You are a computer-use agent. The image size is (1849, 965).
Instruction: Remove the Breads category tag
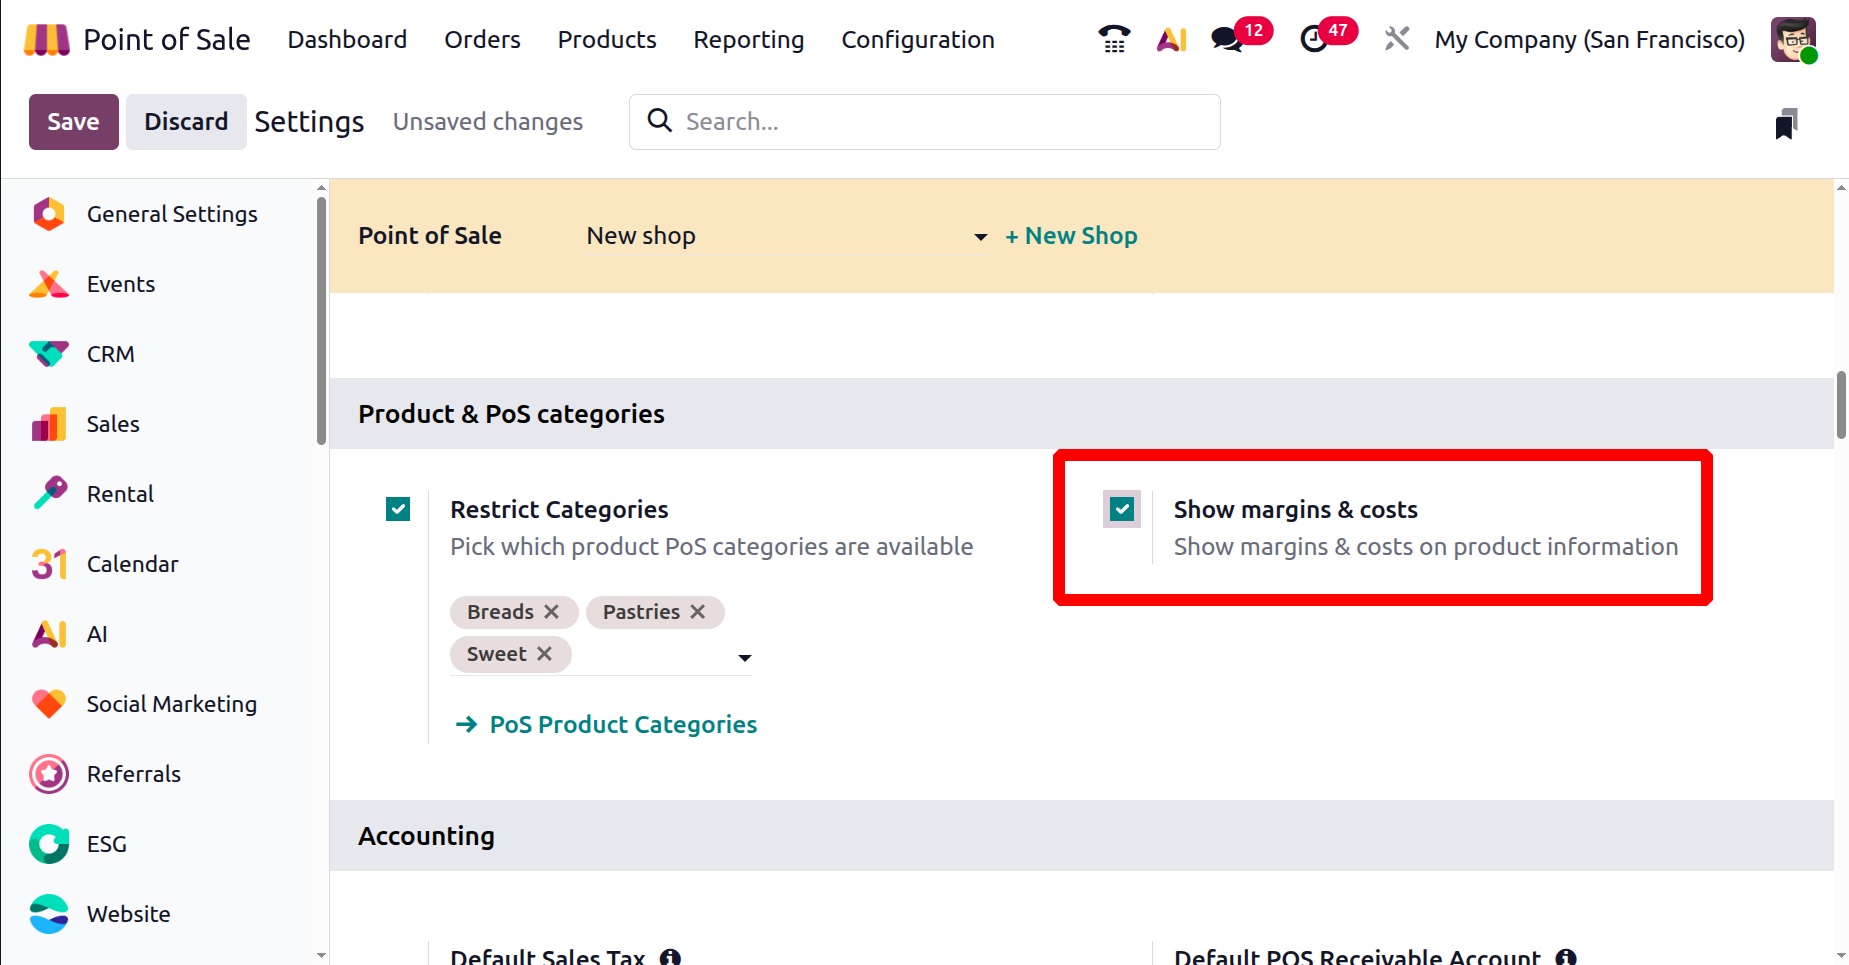click(551, 612)
